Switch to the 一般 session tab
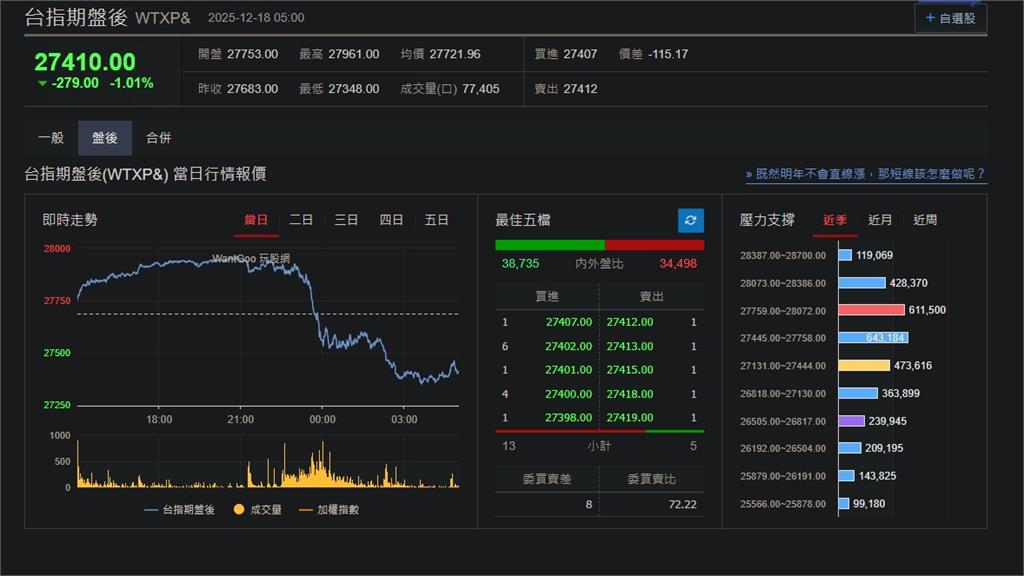The width and height of the screenshot is (1024, 576). pos(51,138)
